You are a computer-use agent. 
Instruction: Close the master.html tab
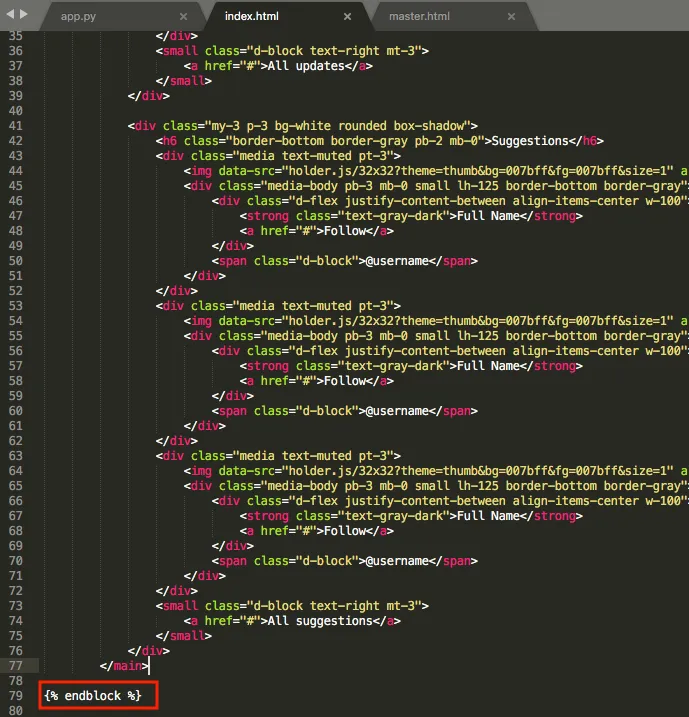click(511, 16)
